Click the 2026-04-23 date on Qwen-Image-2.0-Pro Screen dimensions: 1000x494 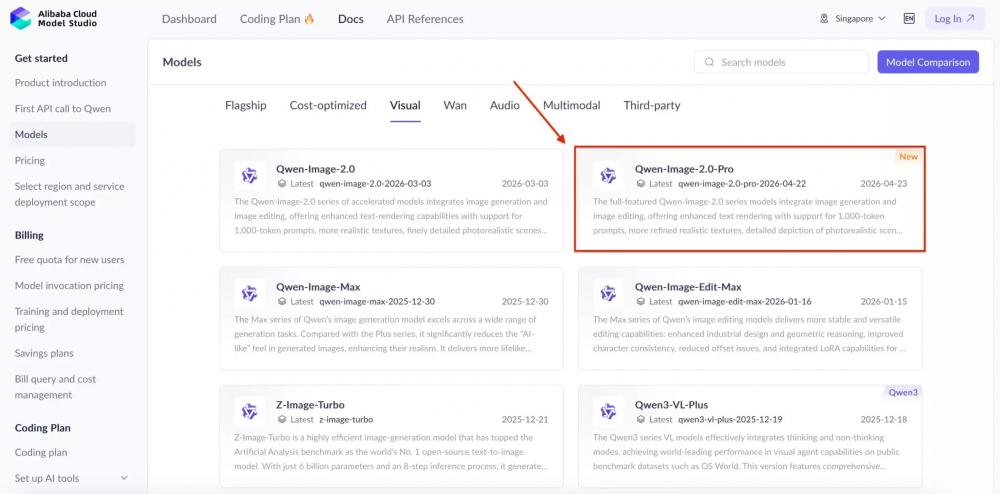[x=884, y=184]
